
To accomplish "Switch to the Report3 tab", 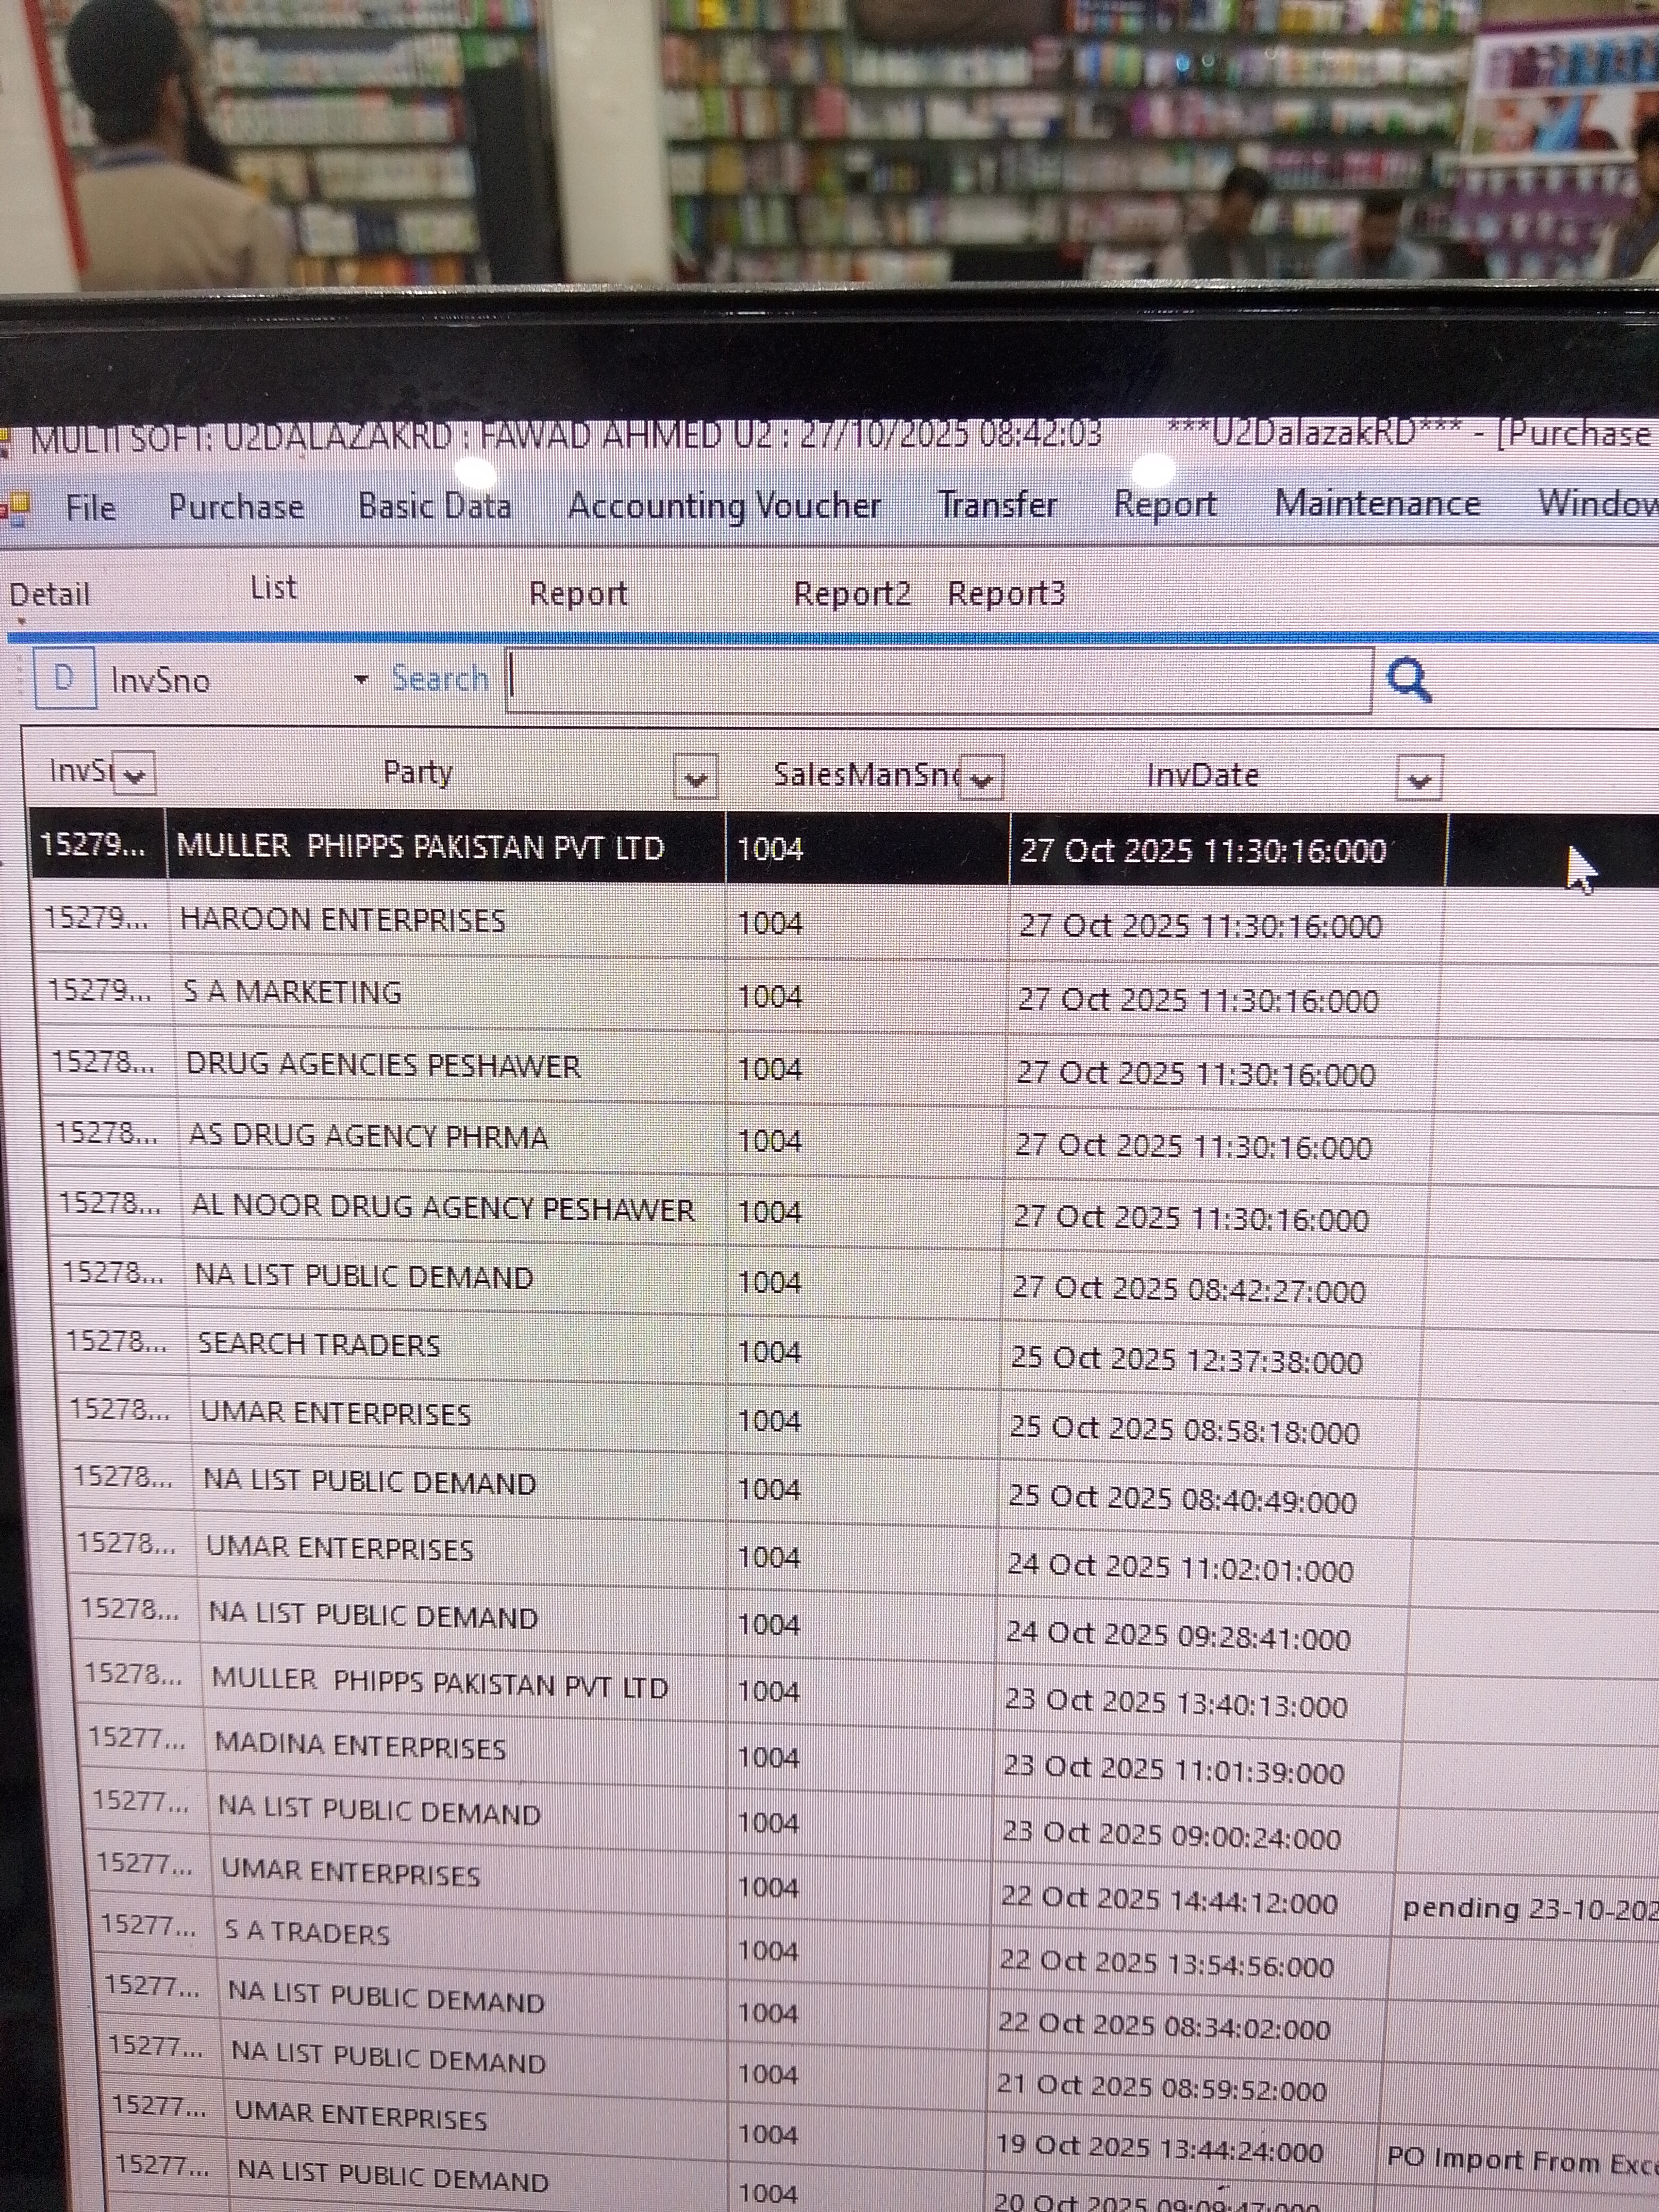I will pyautogui.click(x=1005, y=594).
